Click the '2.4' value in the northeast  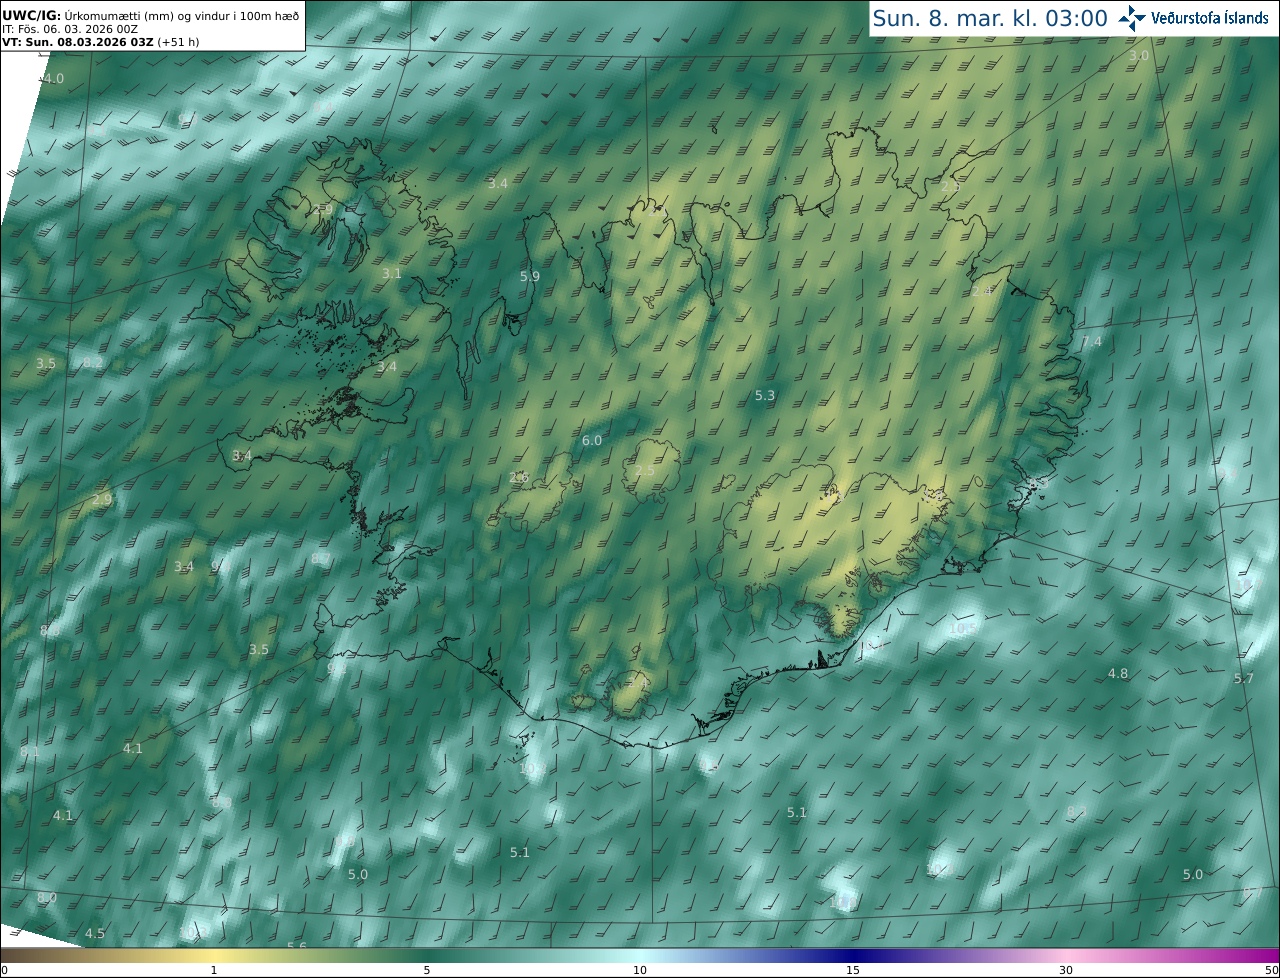(982, 291)
